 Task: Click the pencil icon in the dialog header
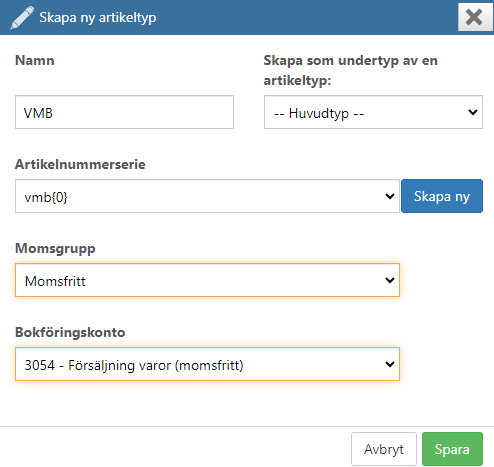pyautogui.click(x=22, y=18)
